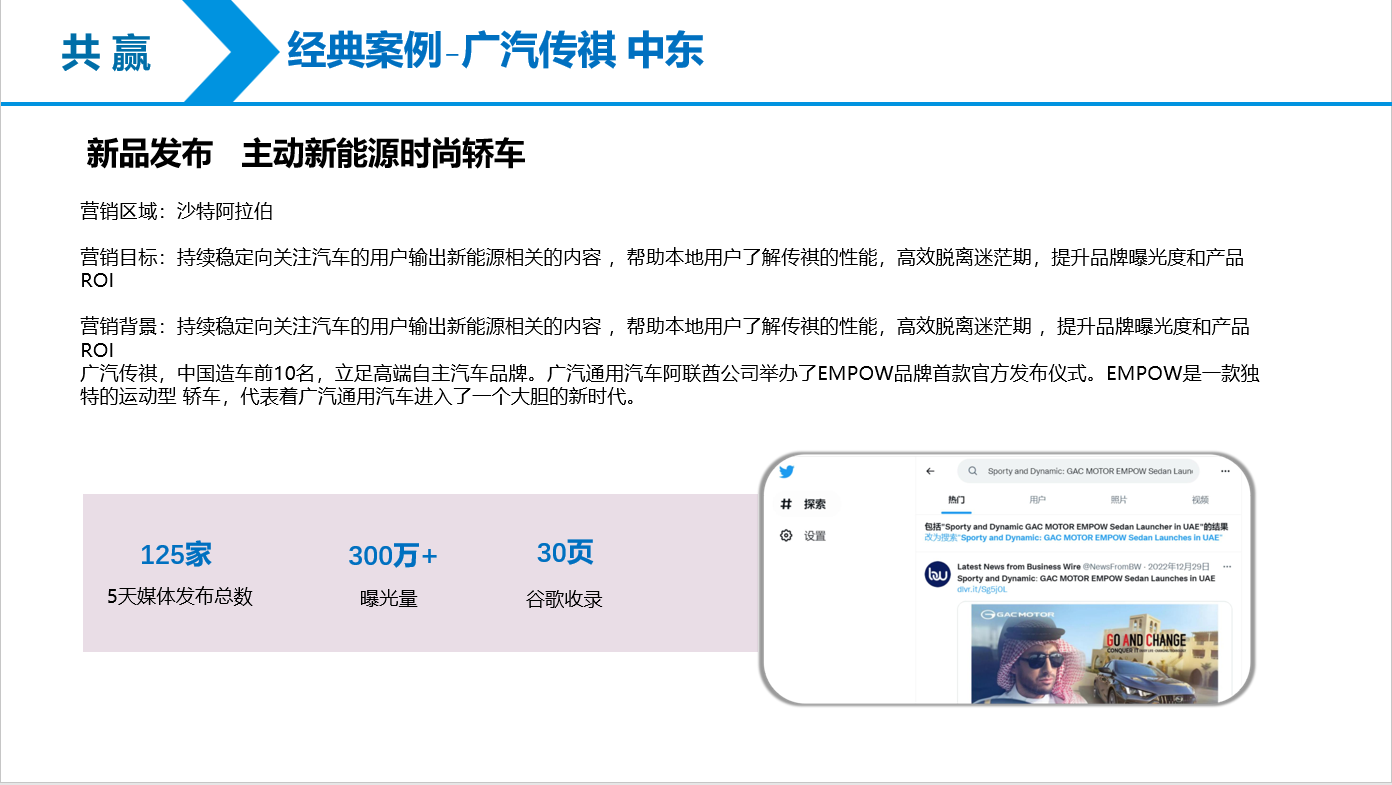The width and height of the screenshot is (1392, 785).
Task: Click the 营销区域：沙特阿拉伯 line
Action: pyautogui.click(x=177, y=211)
